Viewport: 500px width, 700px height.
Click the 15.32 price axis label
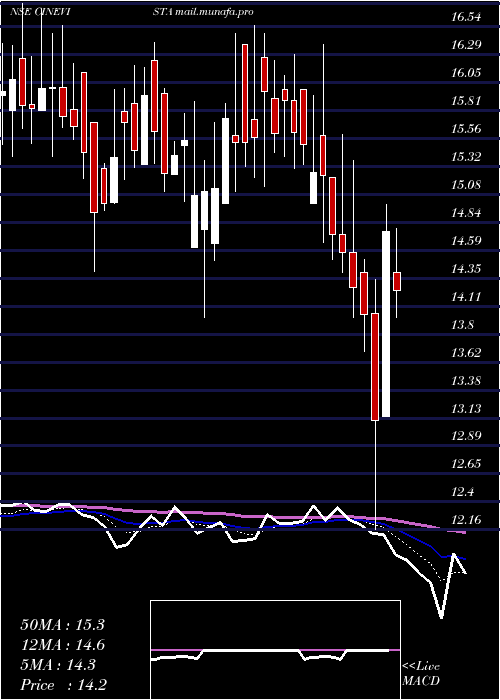point(466,157)
